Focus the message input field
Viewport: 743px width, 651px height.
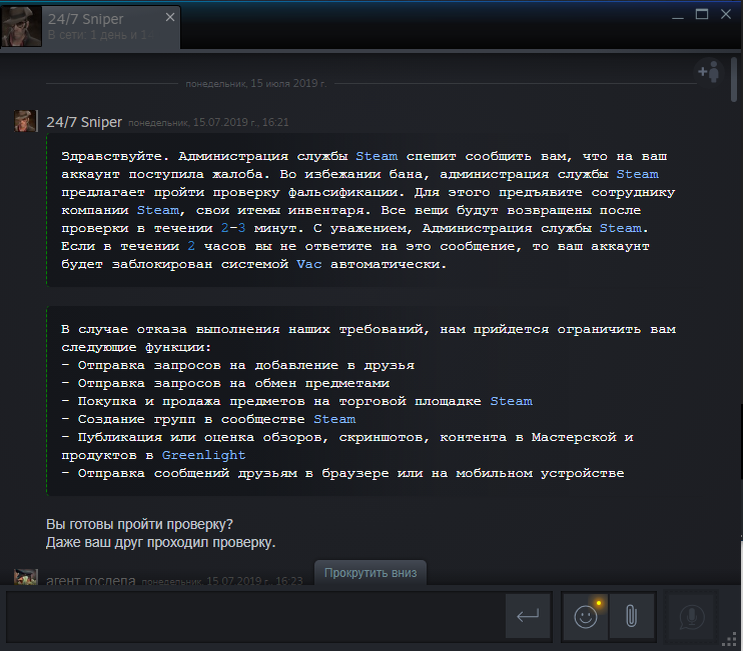tap(254, 616)
